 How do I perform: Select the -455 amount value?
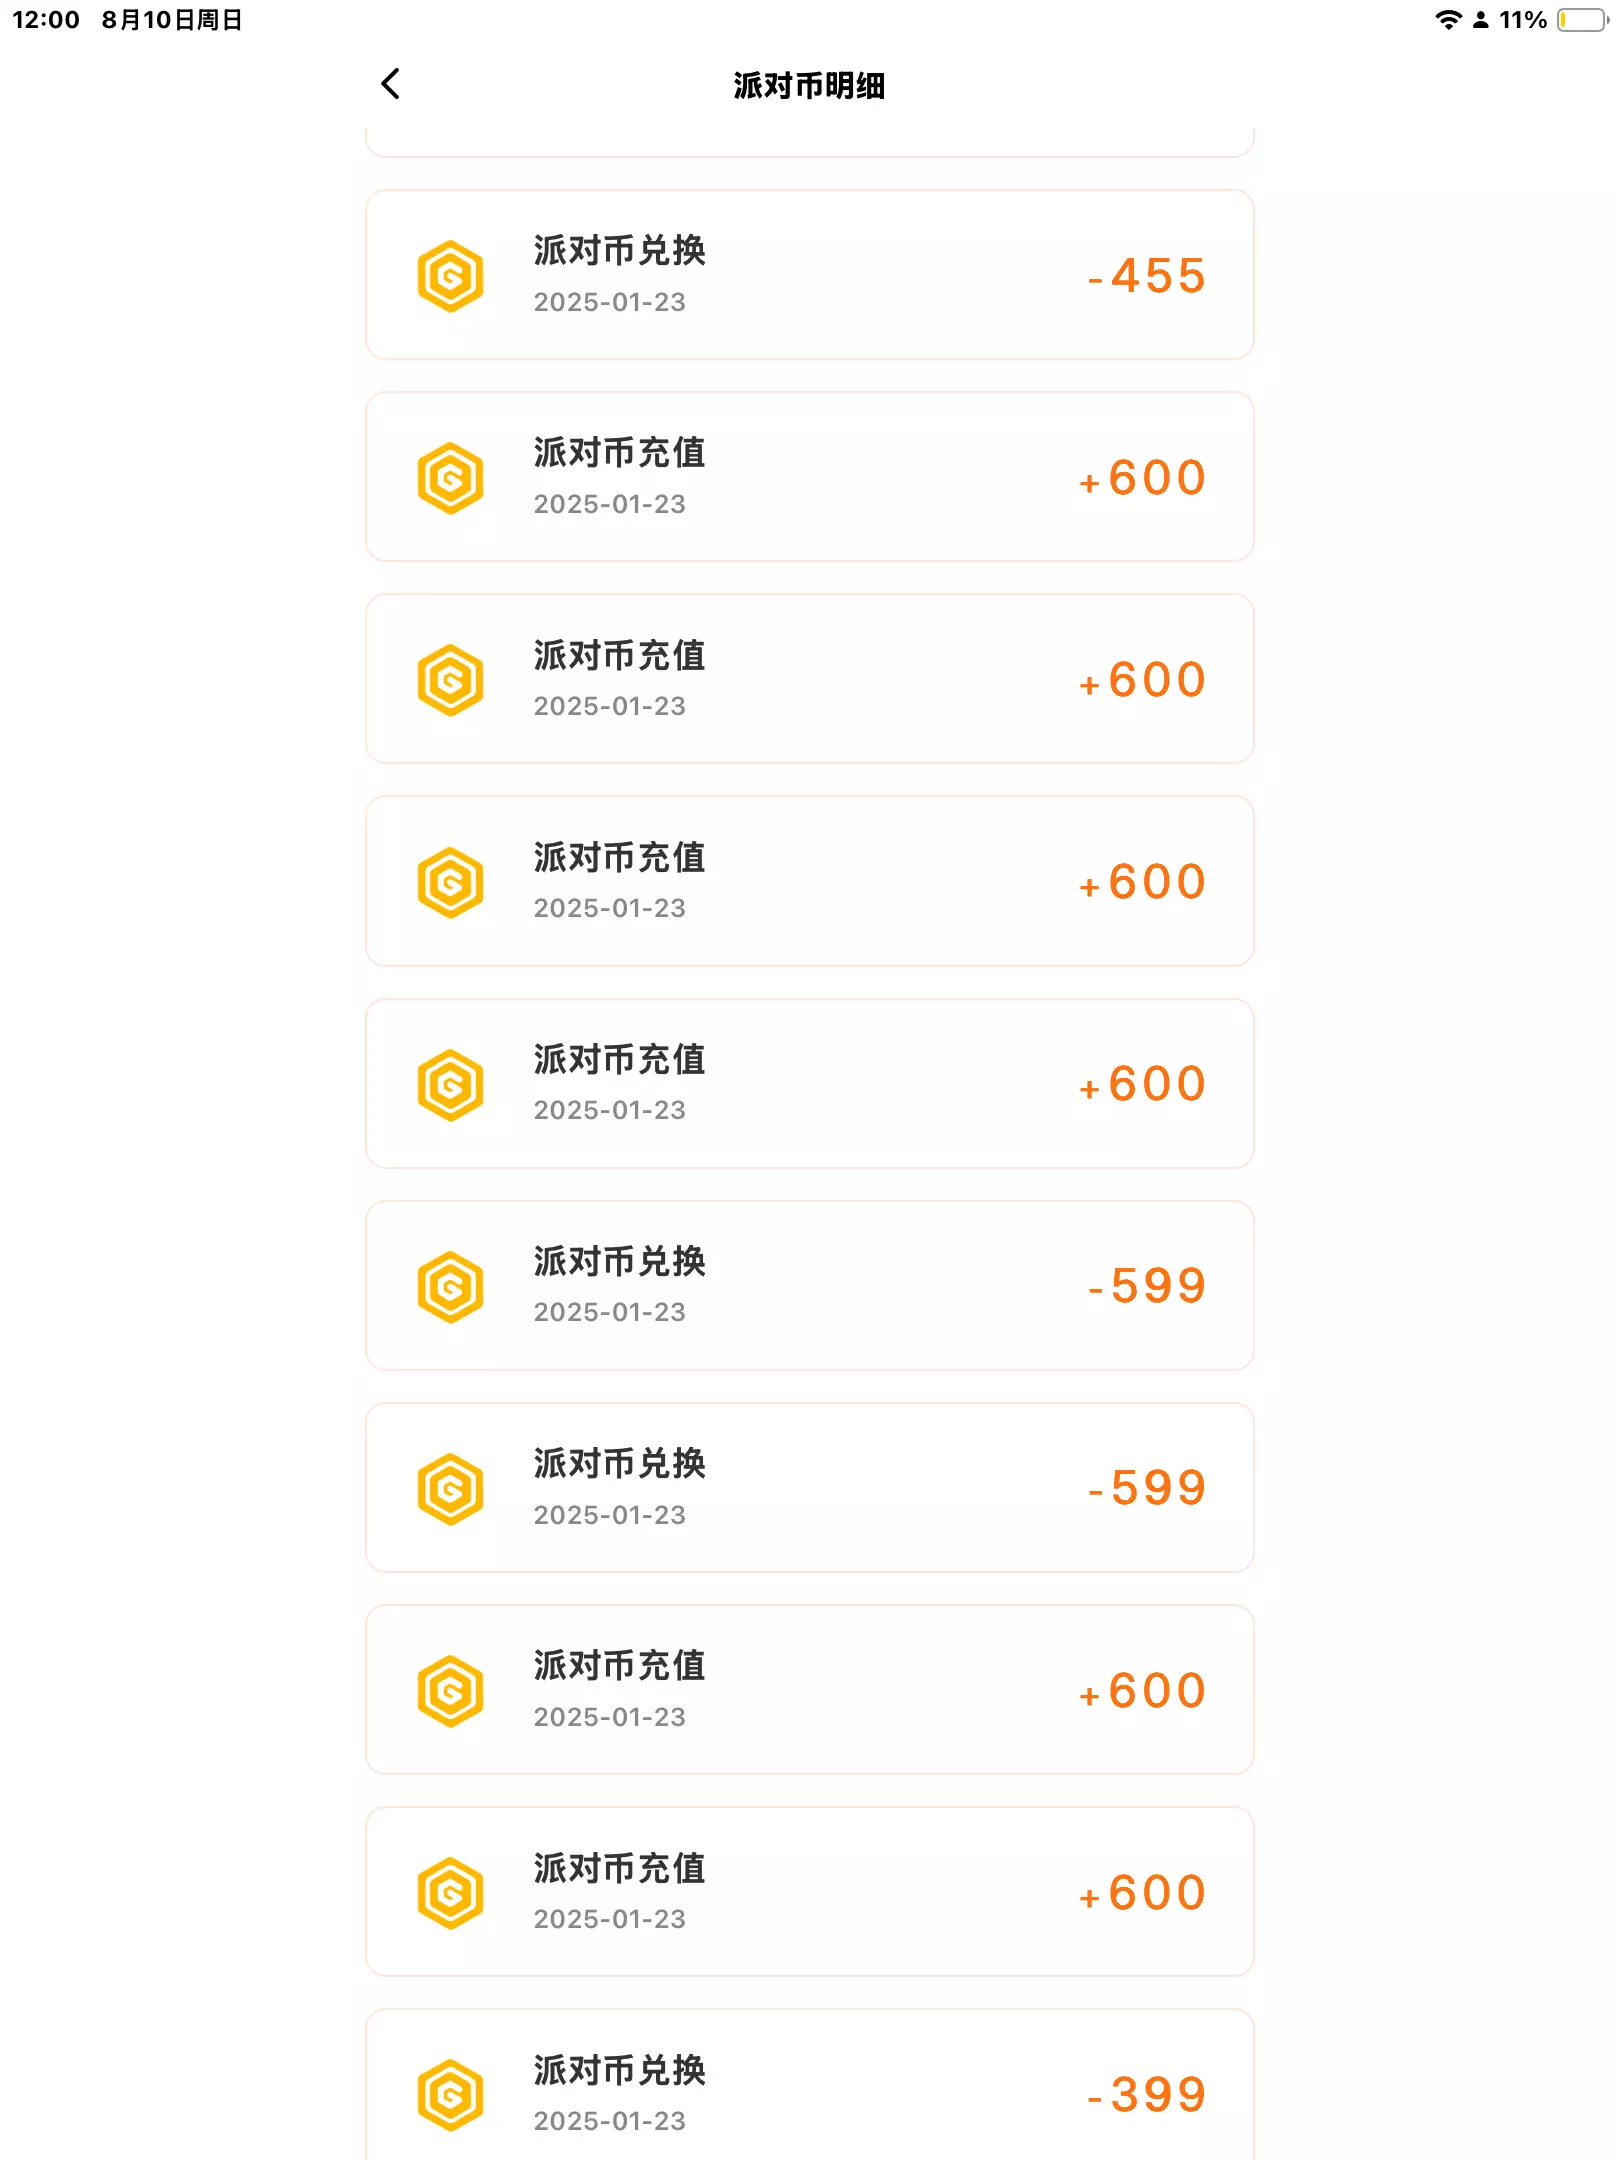(x=1148, y=276)
